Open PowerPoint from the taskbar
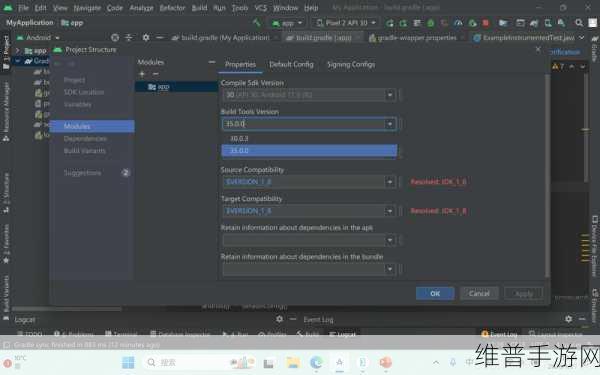 point(386,362)
